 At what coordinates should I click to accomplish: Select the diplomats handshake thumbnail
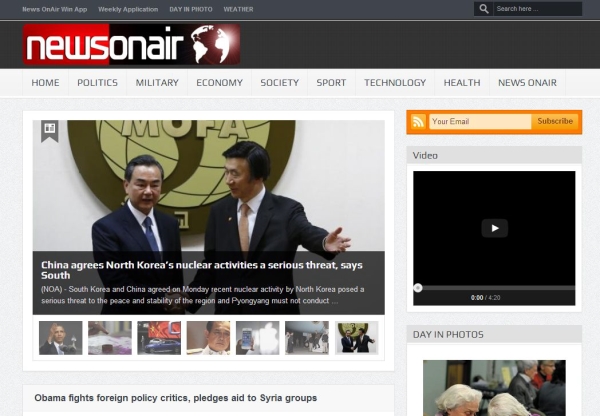click(357, 338)
